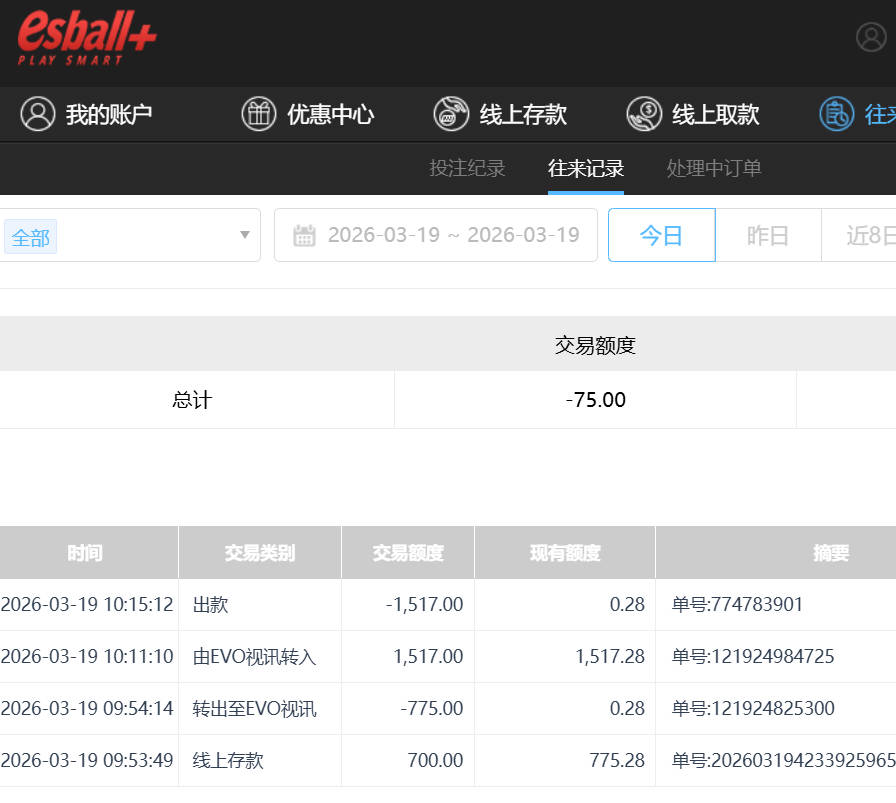Select the 往来记录 tab

(x=585, y=168)
